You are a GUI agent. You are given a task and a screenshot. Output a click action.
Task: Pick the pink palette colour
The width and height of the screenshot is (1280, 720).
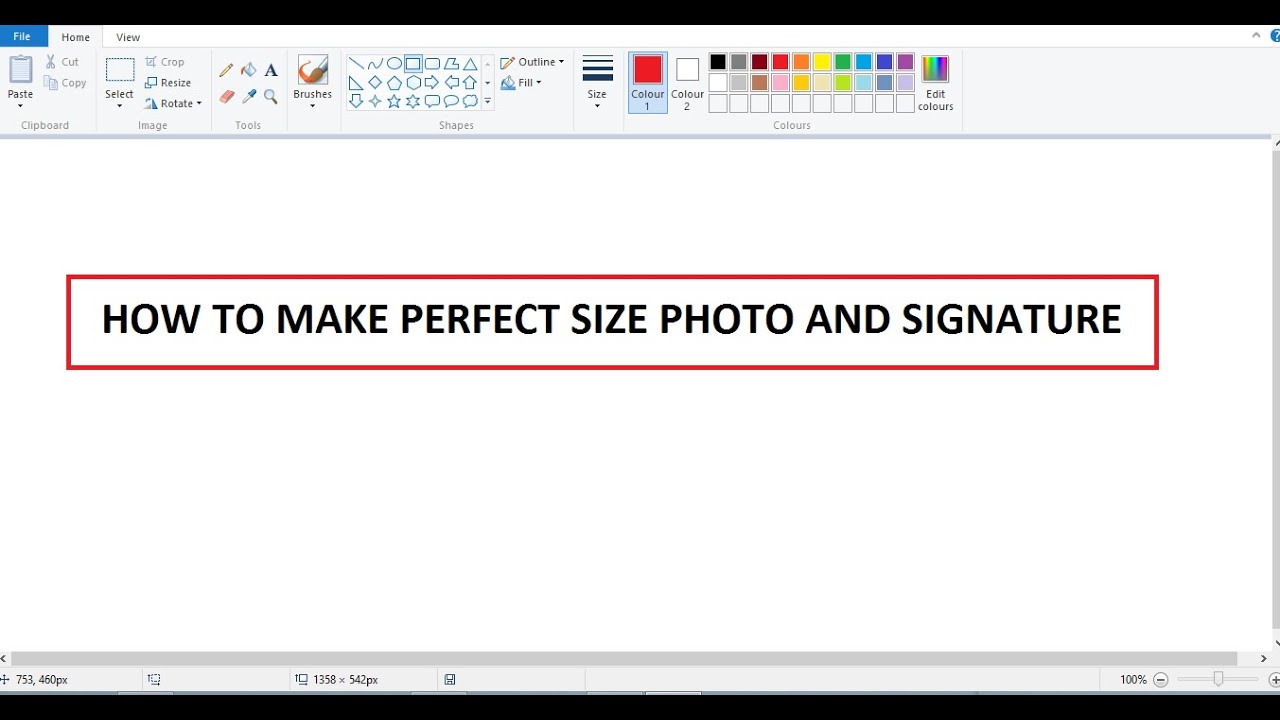(x=780, y=83)
